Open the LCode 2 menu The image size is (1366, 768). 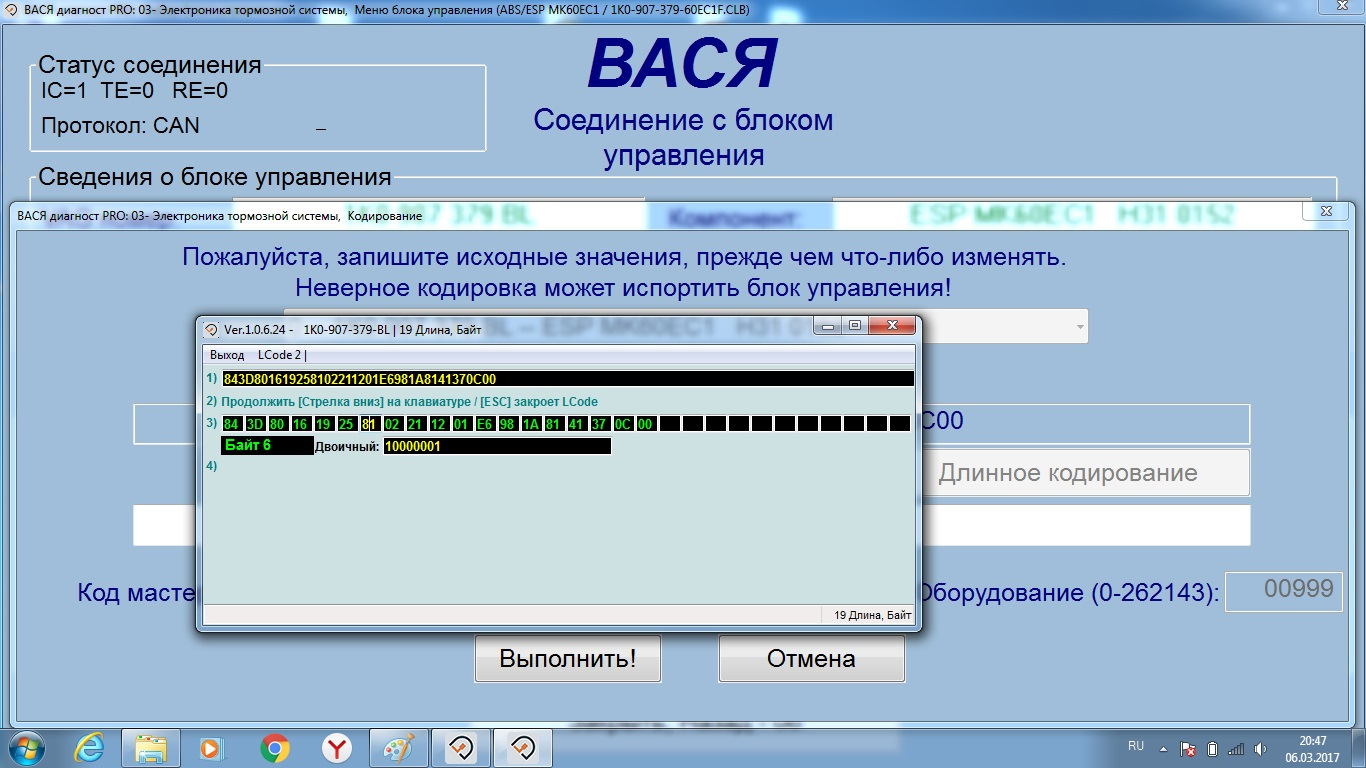(282, 355)
